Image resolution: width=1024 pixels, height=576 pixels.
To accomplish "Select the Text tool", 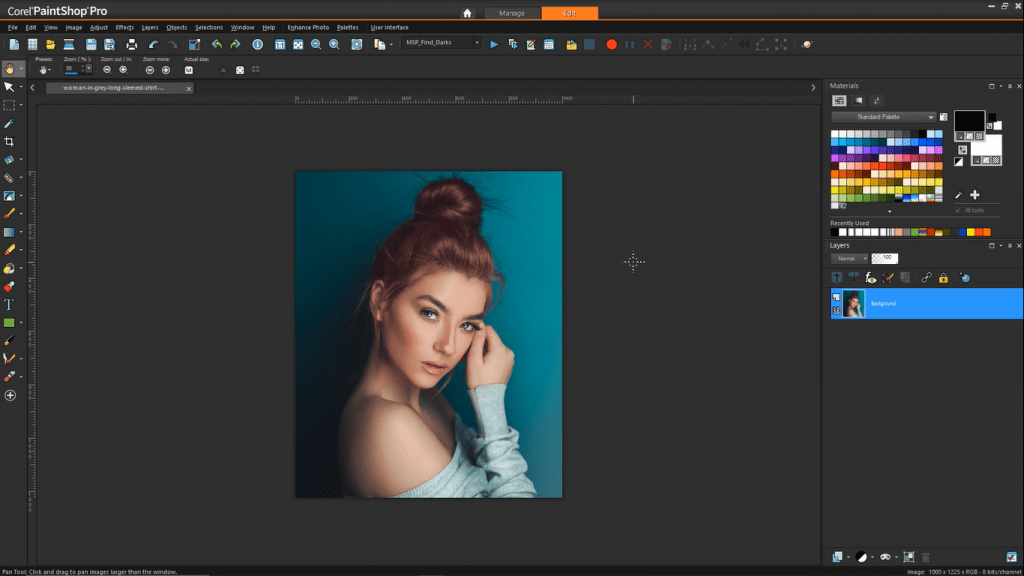I will click(x=10, y=303).
